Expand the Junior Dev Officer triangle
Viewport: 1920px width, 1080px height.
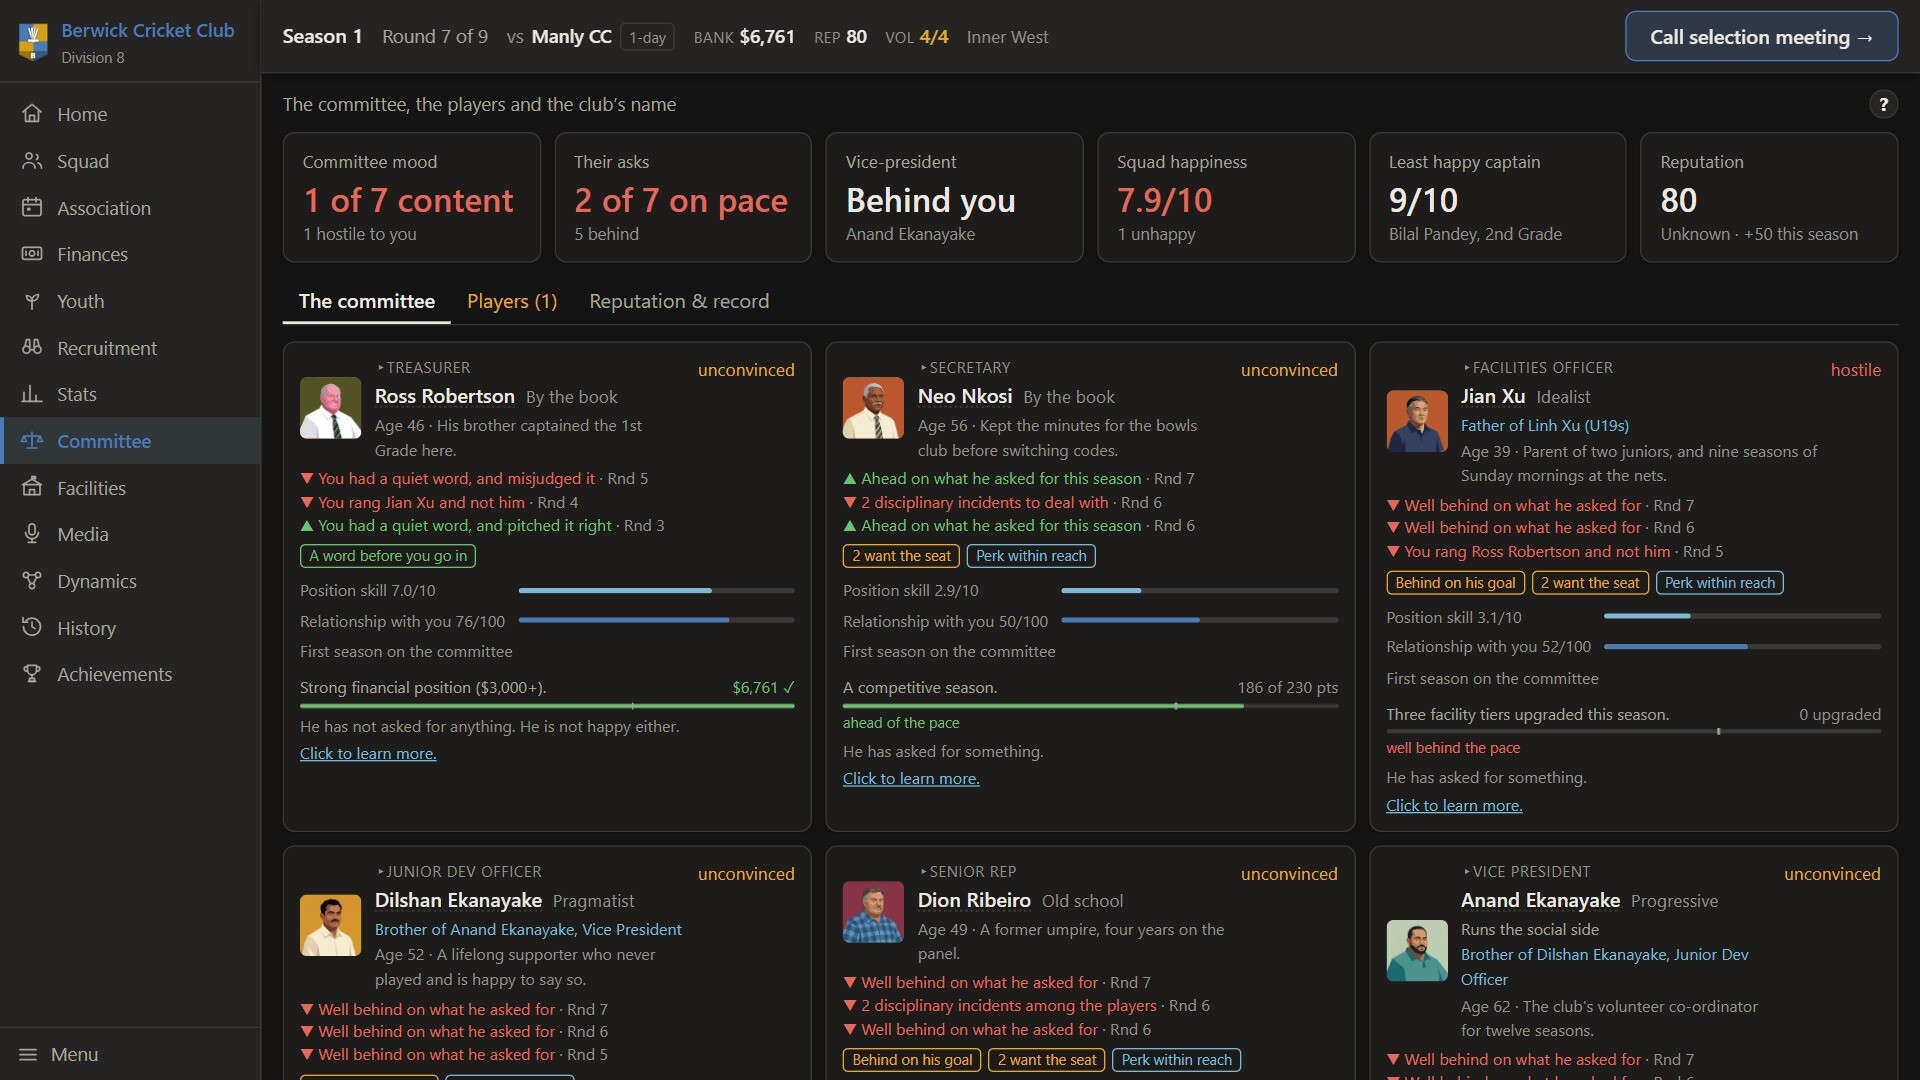pyautogui.click(x=380, y=872)
